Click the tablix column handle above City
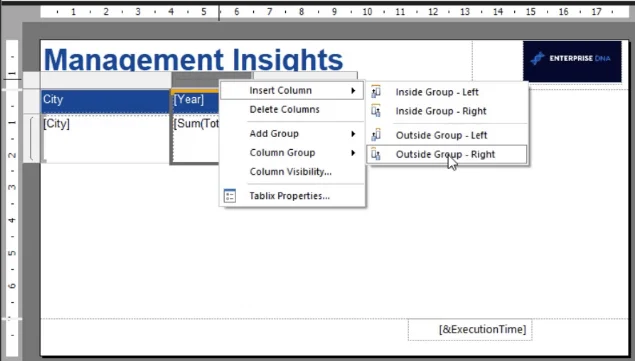This screenshot has height=361, width=635. click(x=106, y=80)
